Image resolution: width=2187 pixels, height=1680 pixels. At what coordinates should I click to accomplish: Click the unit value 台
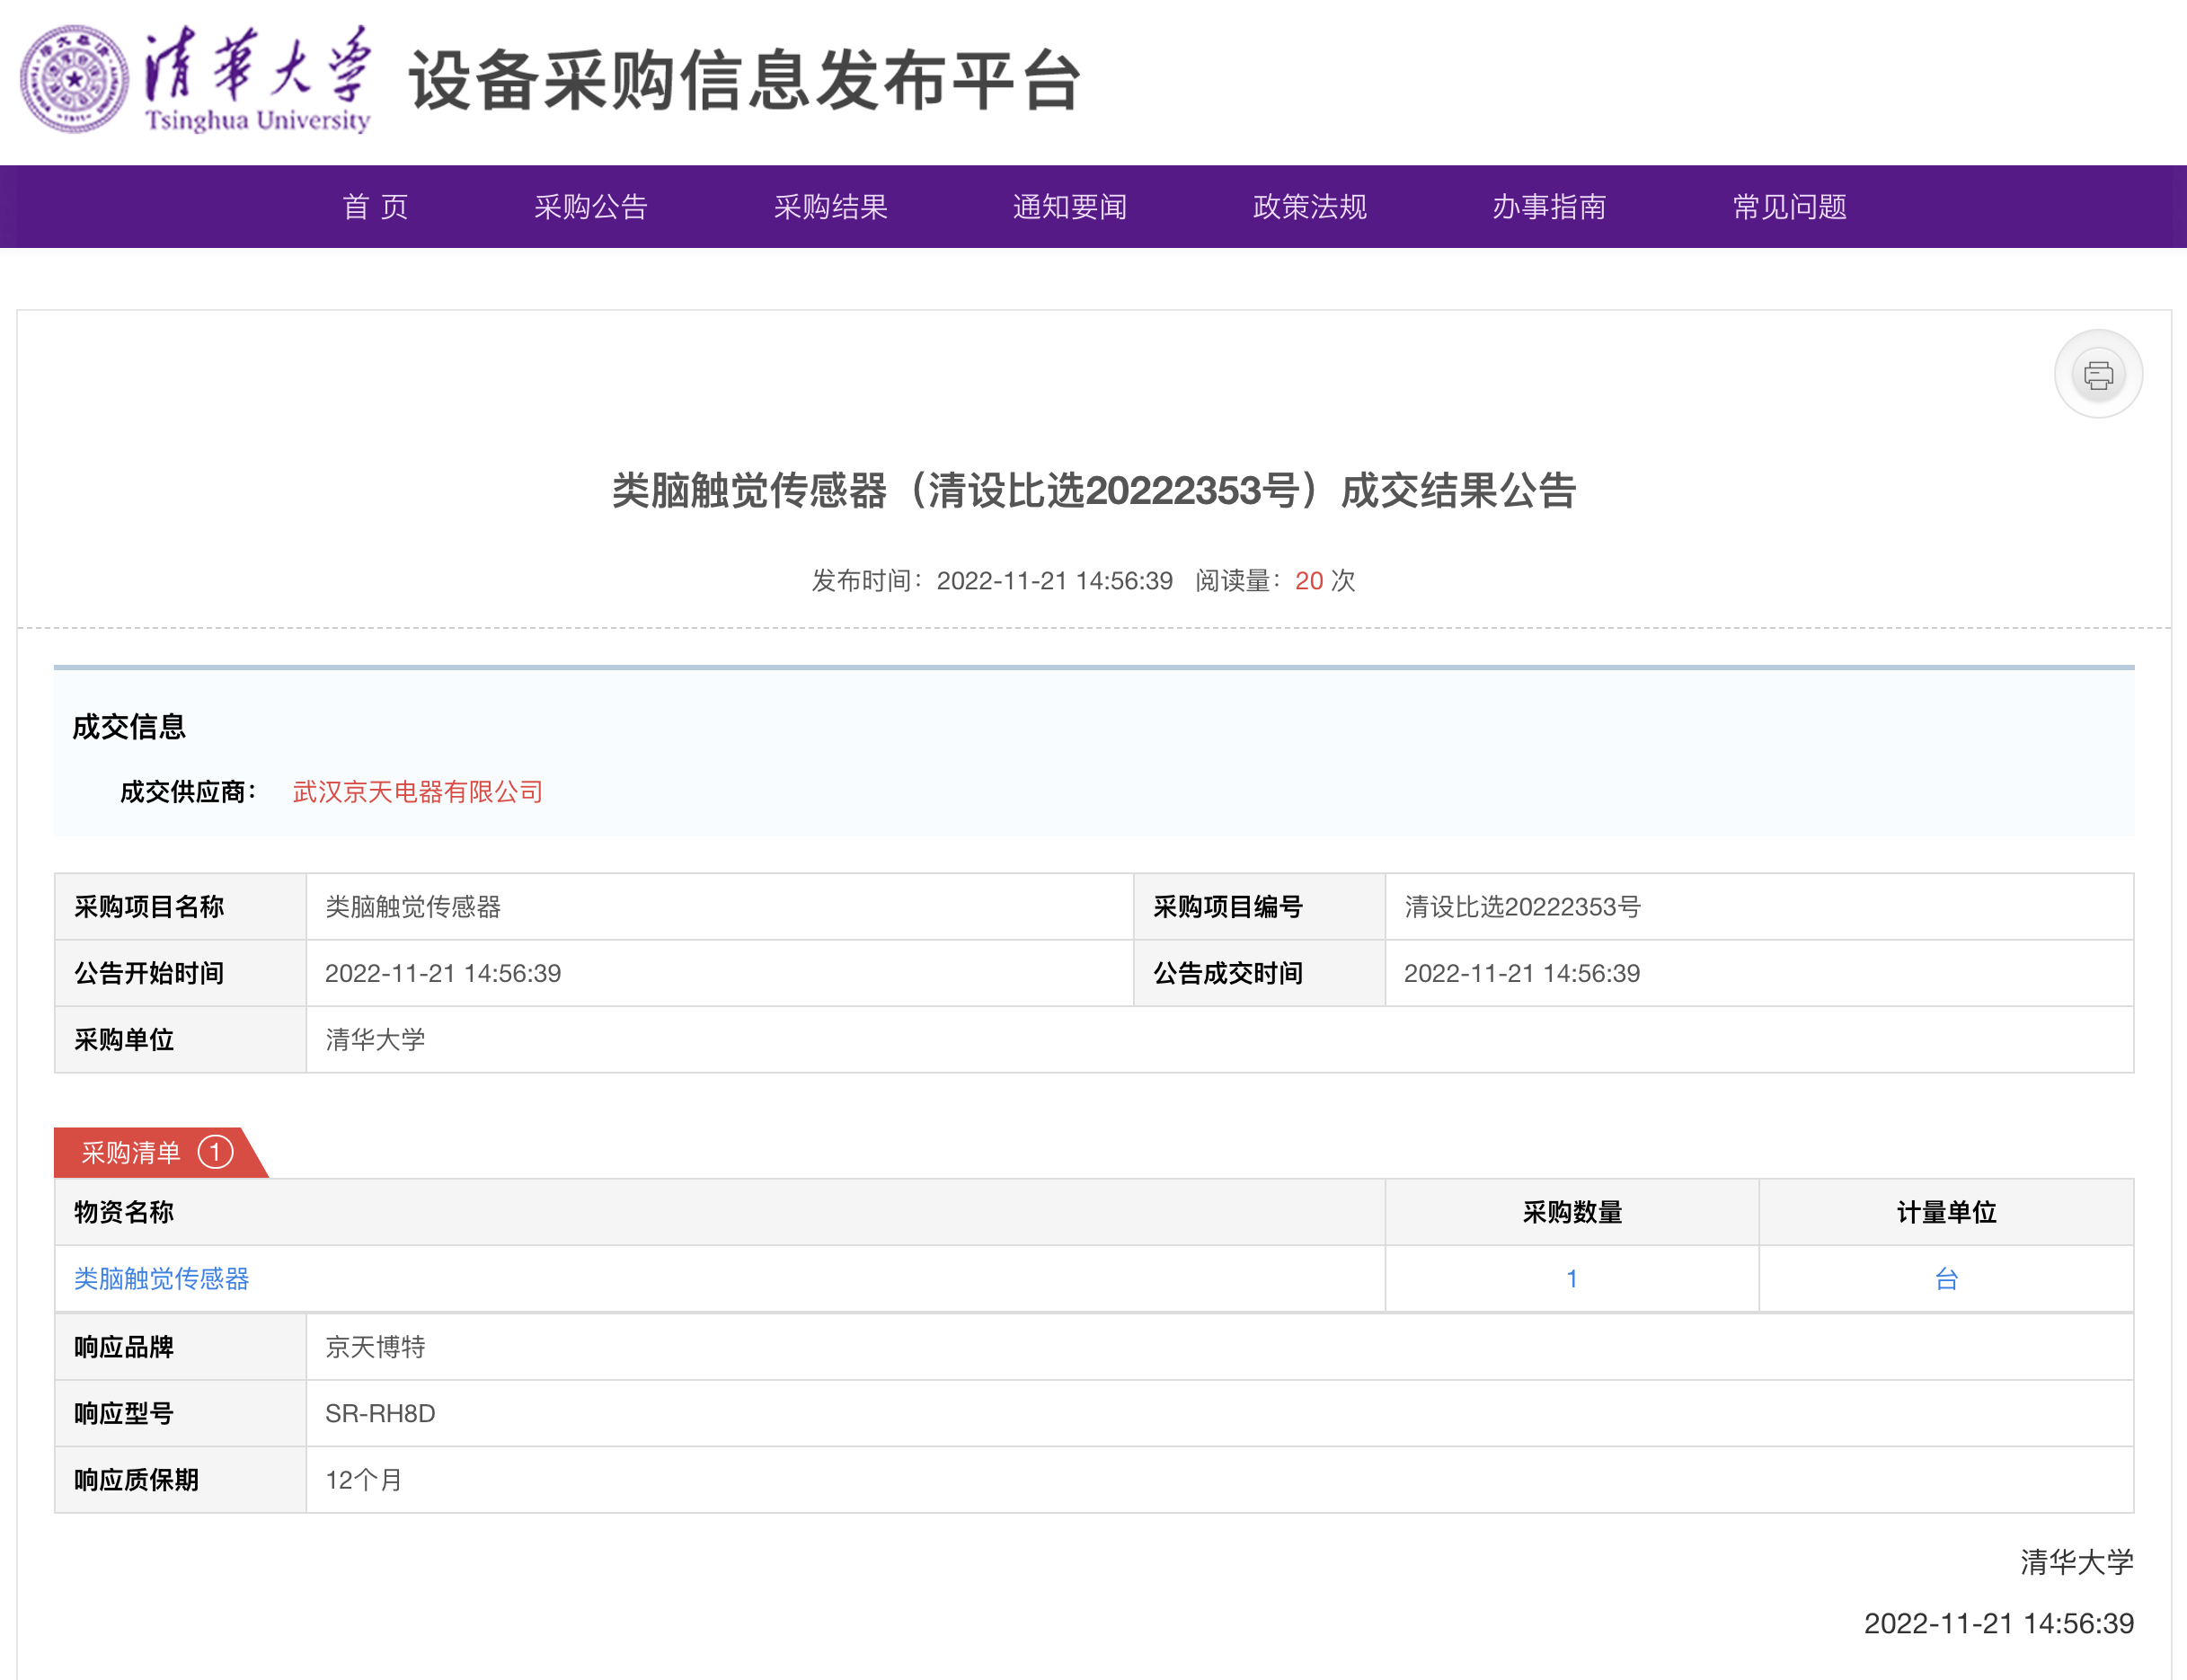pos(1945,1278)
